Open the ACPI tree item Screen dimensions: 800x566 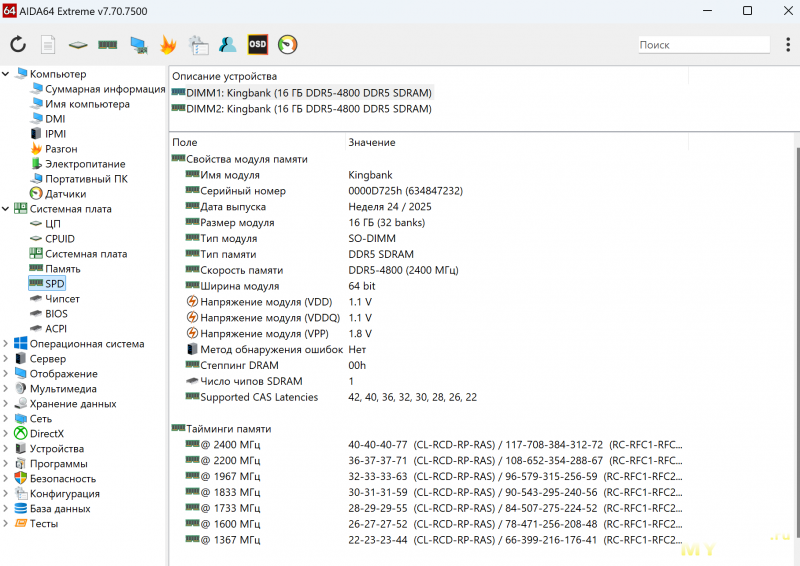56,329
